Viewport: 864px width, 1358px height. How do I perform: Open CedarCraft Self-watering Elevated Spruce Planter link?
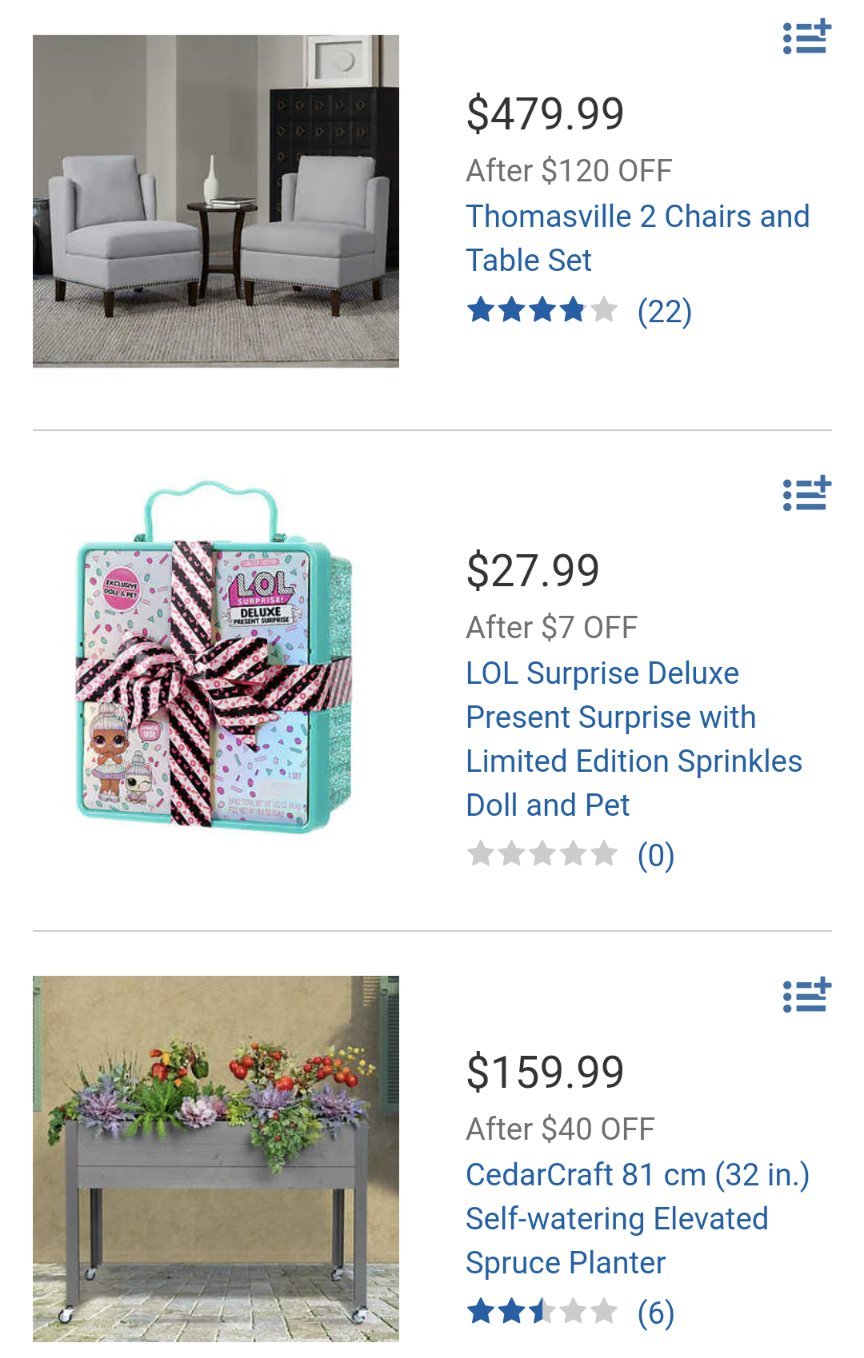[638, 1218]
